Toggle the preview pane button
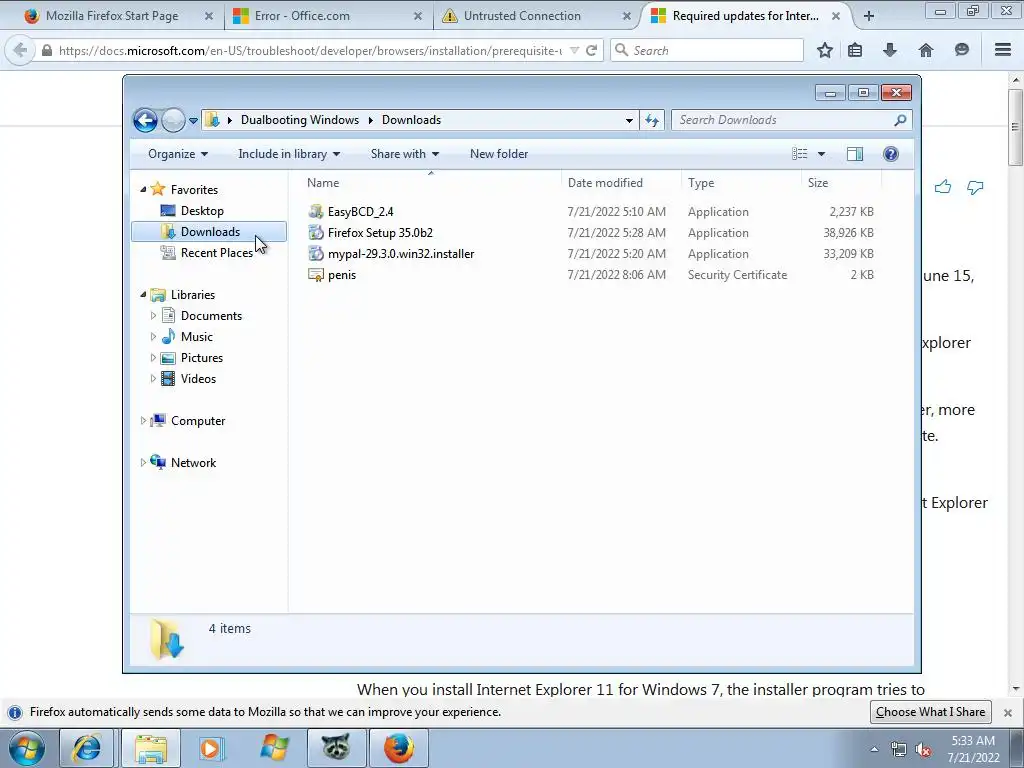Screen dimensions: 1024x768 (x=855, y=154)
